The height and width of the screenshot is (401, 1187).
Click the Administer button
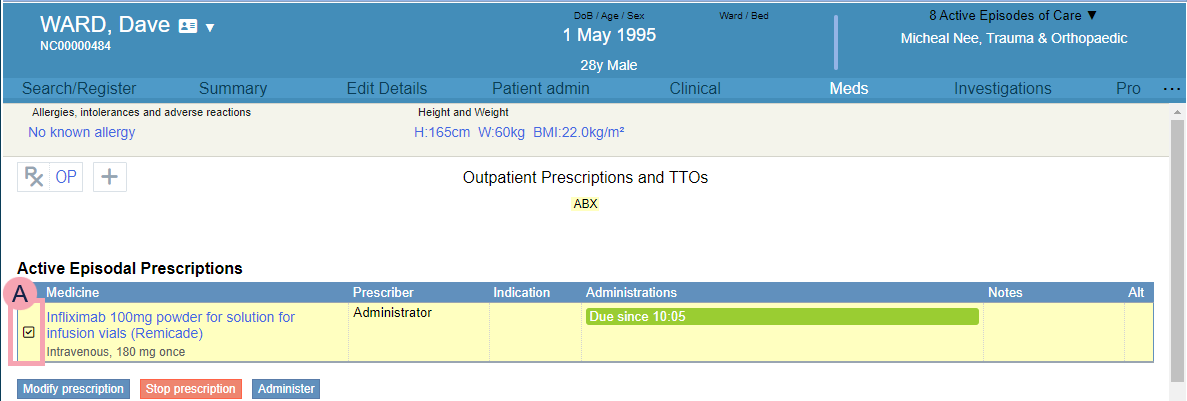click(x=287, y=389)
